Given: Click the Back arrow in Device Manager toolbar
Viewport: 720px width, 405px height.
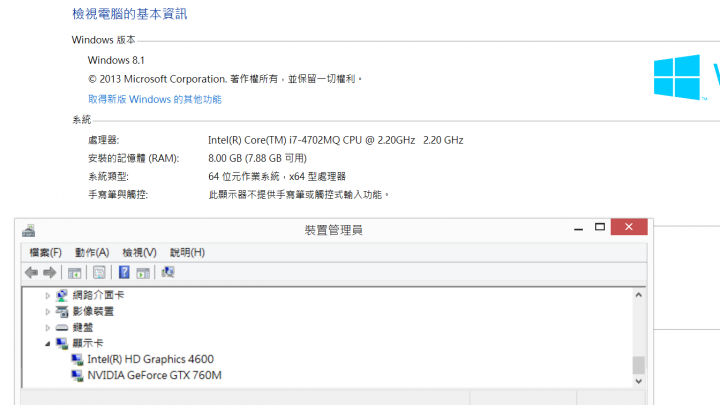Looking at the screenshot, I should pos(31,273).
